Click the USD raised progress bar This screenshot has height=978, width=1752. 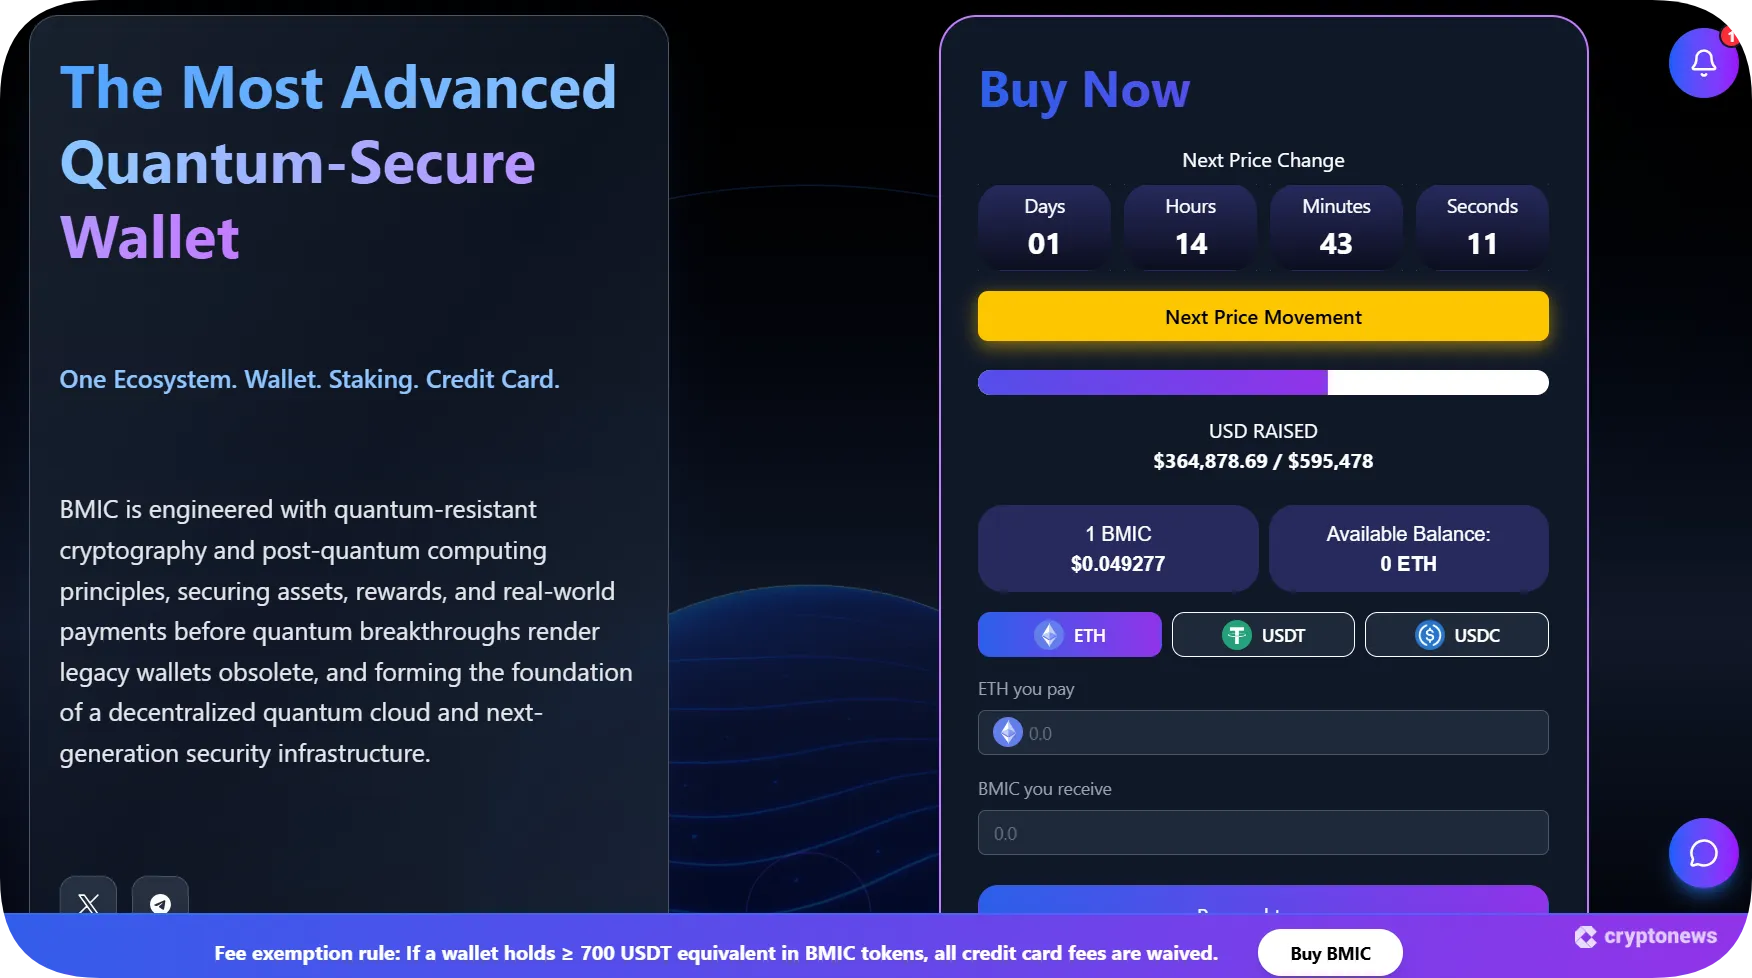point(1262,382)
